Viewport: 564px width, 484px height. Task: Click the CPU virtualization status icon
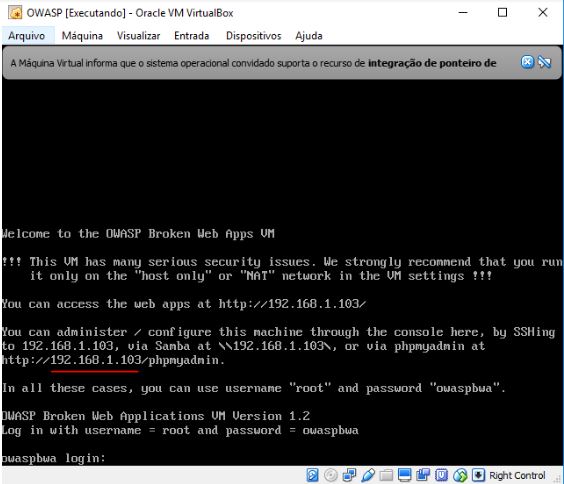441,475
